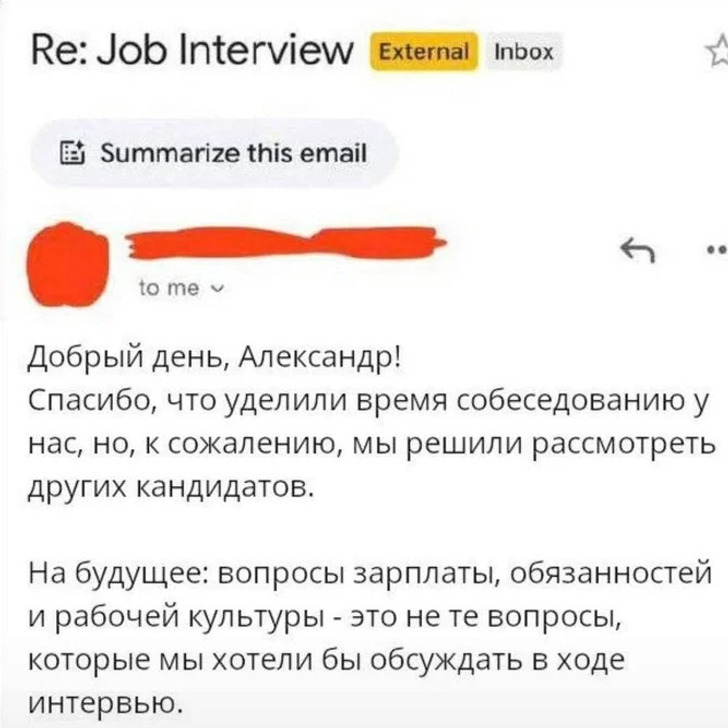Open the three-dot more options menu
Screen dimensions: 728x728
(719, 250)
